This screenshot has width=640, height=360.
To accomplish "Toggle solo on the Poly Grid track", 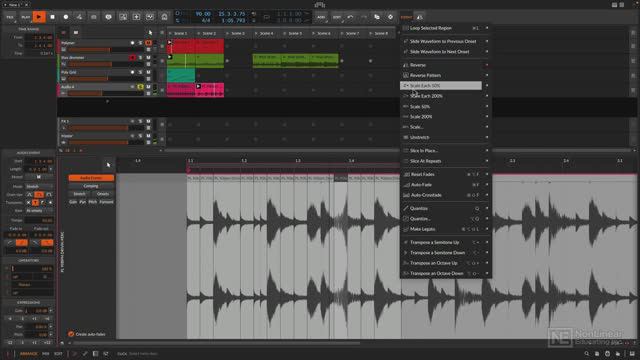I will [x=140, y=72].
